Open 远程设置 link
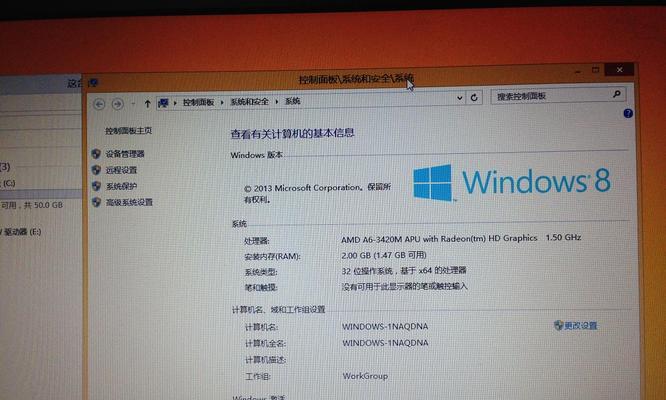This screenshot has width=666, height=400. pos(121,170)
